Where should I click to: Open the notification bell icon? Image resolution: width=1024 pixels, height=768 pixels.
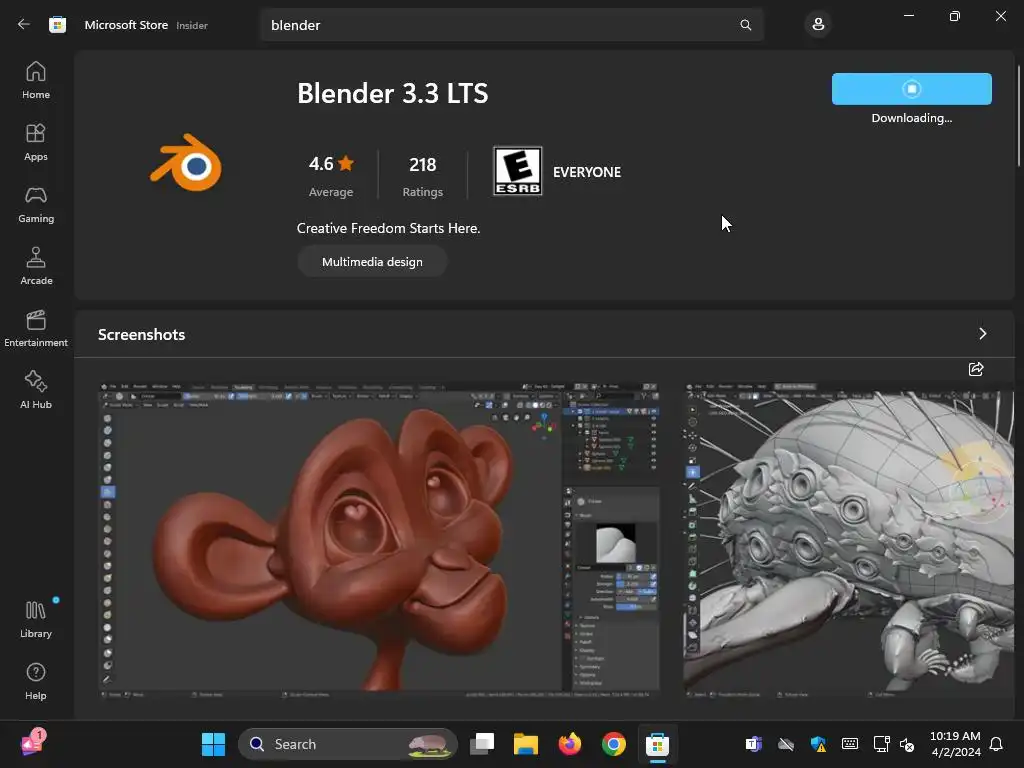[996, 744]
